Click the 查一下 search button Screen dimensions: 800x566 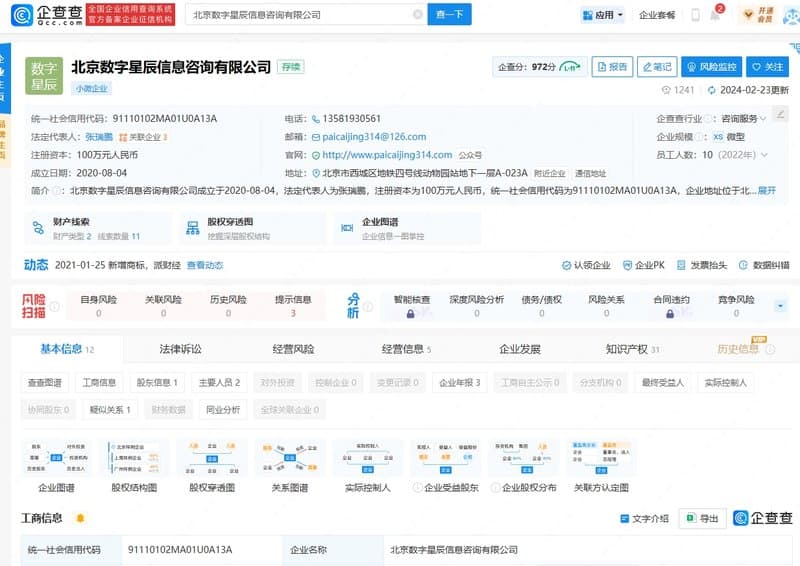(449, 14)
